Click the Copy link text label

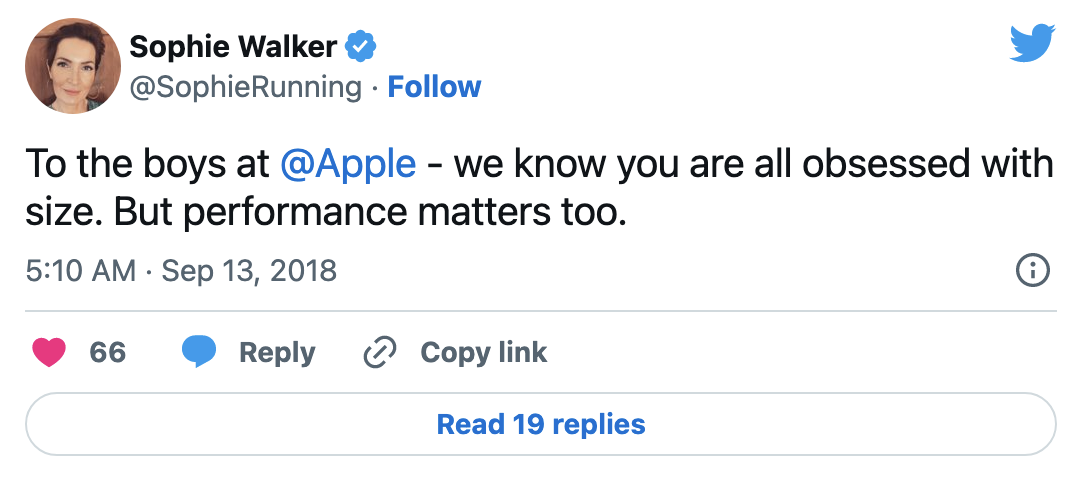pyautogui.click(x=483, y=352)
